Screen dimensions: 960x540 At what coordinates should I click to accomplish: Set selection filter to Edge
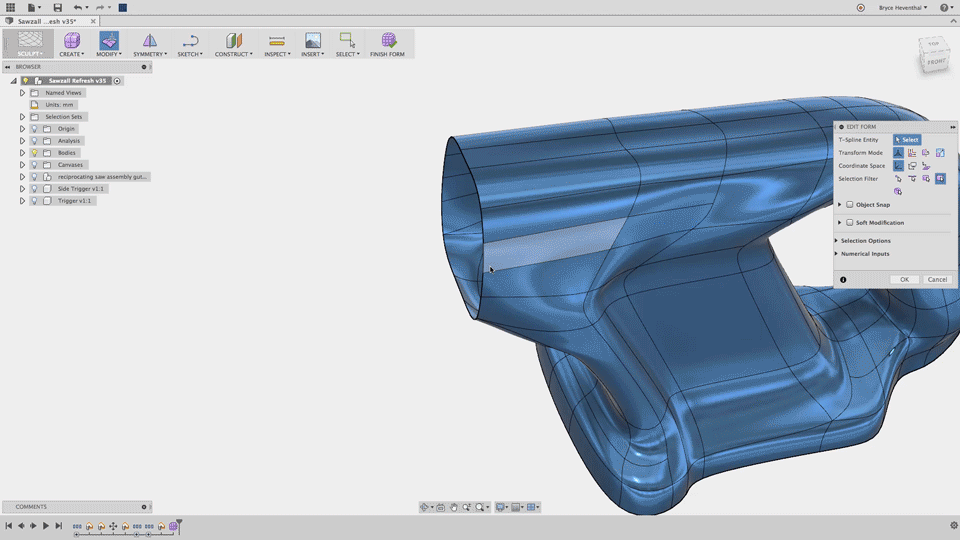(912, 179)
